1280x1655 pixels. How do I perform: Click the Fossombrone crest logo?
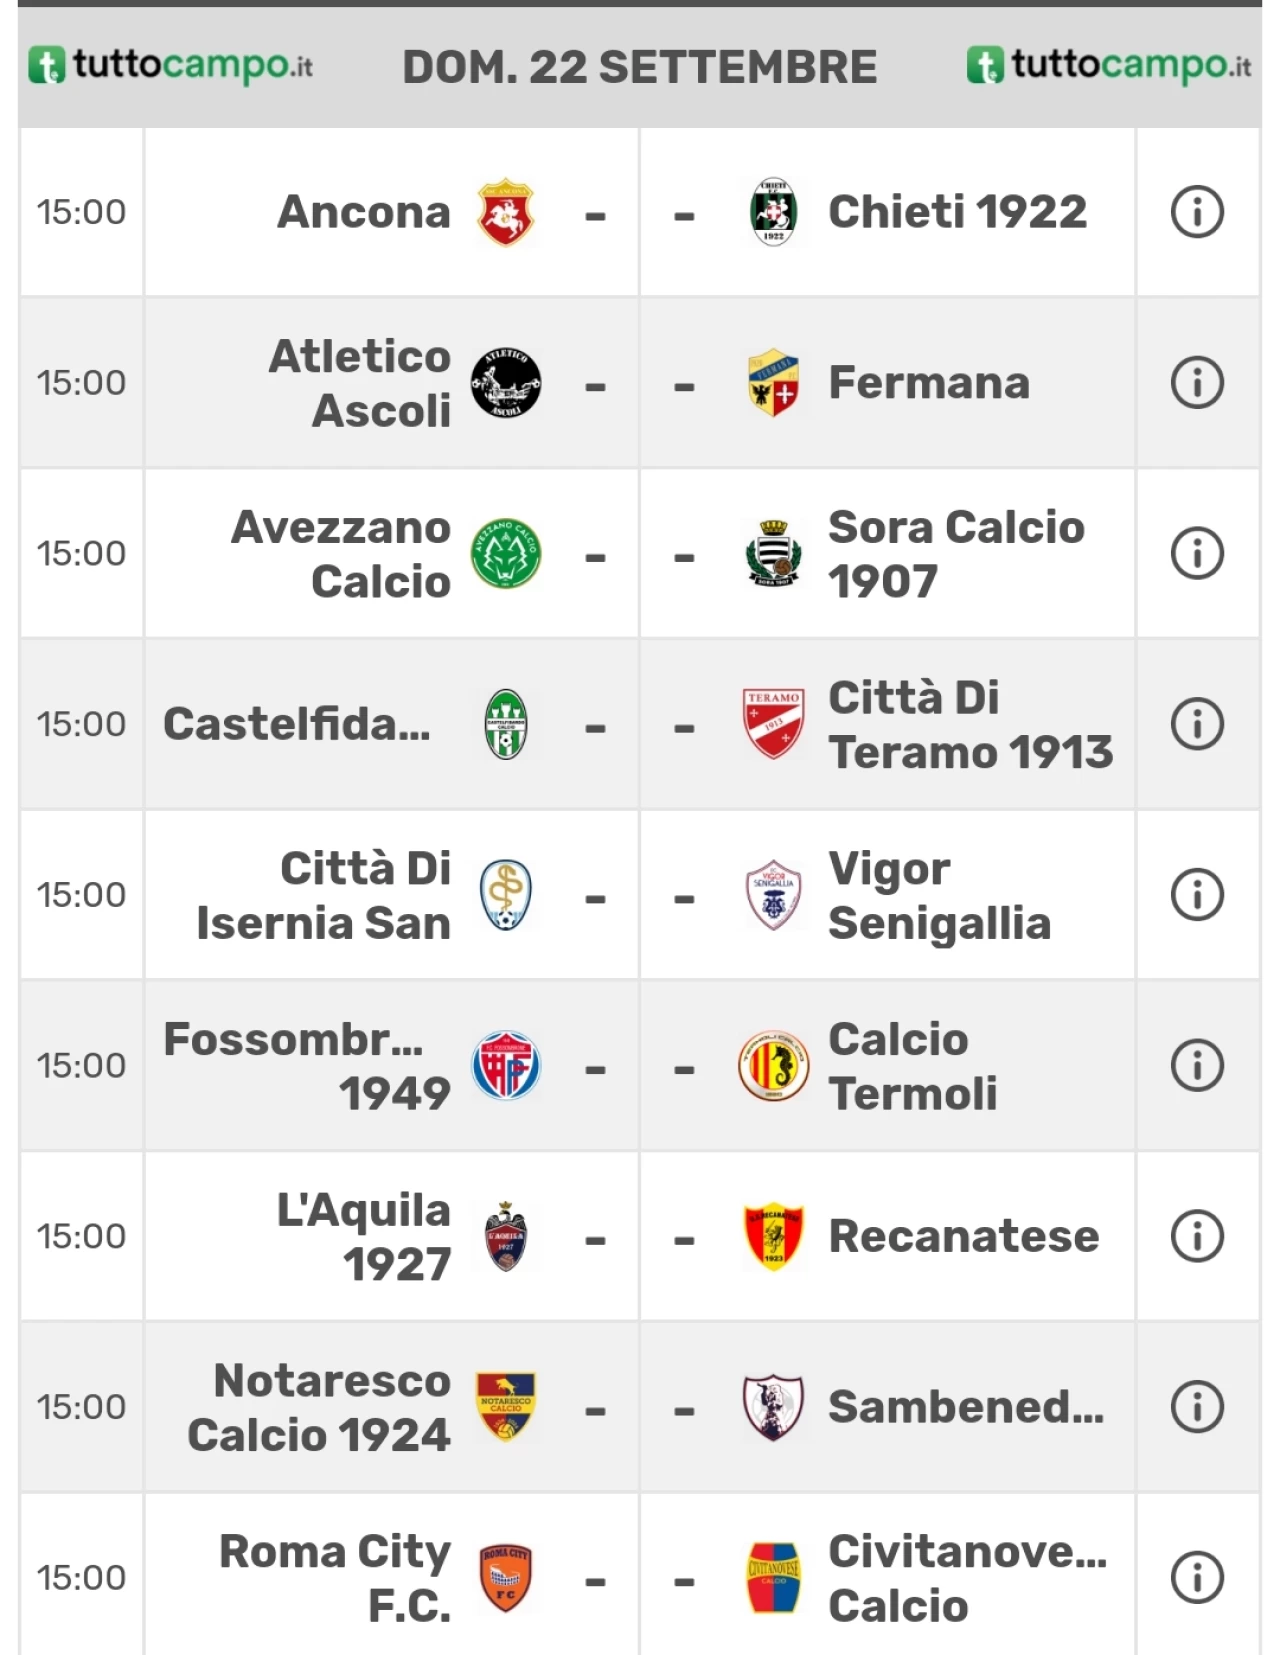(506, 1066)
